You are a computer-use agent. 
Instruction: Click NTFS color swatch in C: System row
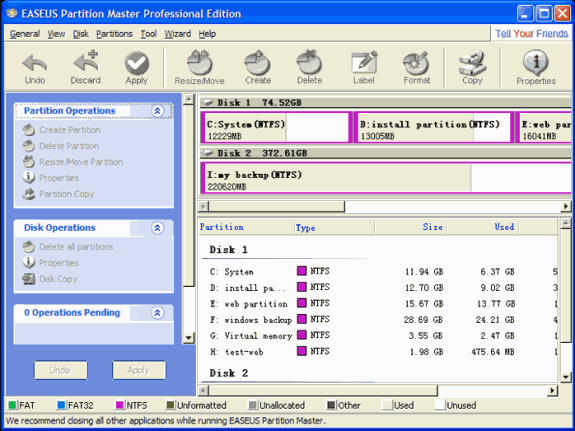tap(302, 271)
